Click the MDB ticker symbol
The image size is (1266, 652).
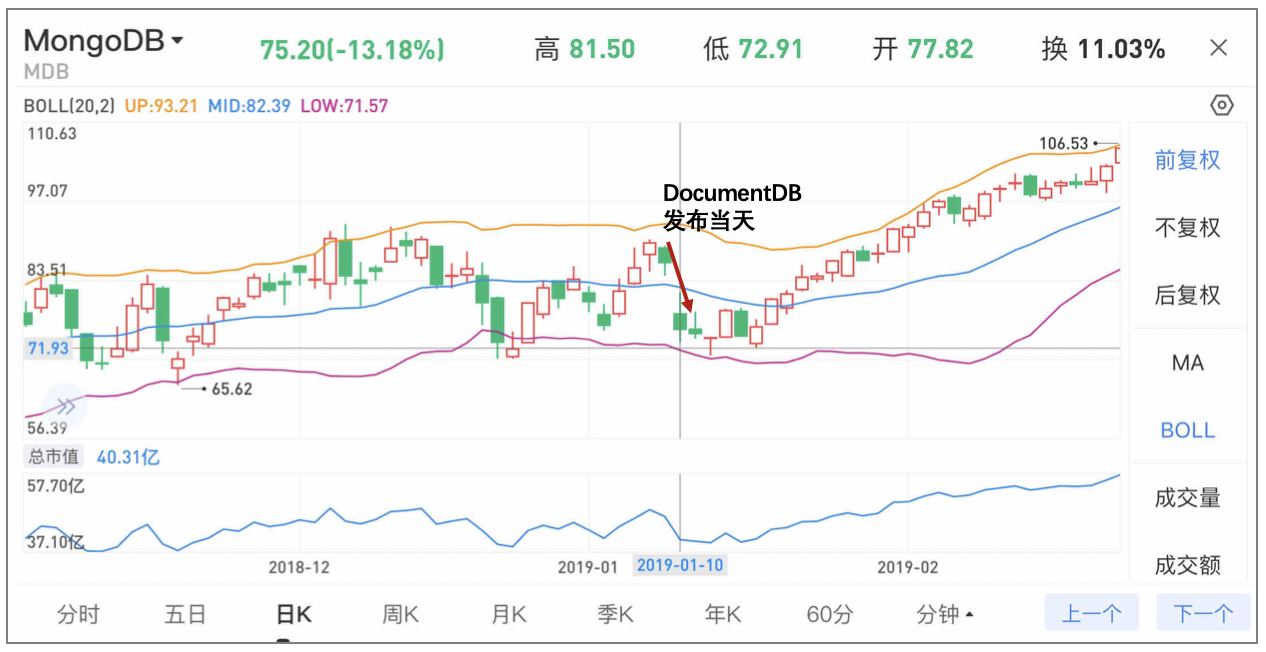pos(46,72)
